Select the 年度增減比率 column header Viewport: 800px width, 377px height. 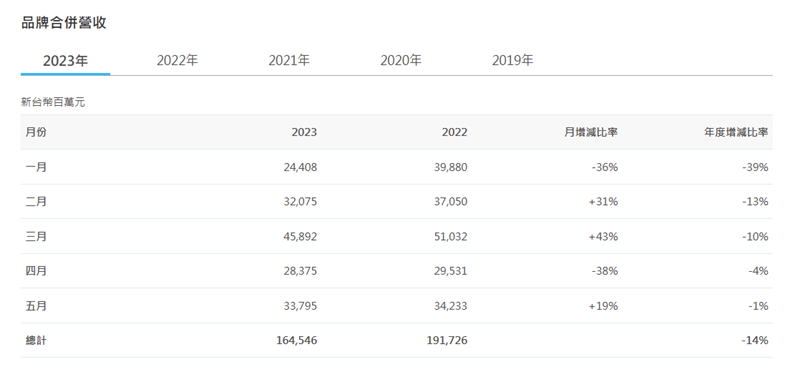[x=736, y=132]
